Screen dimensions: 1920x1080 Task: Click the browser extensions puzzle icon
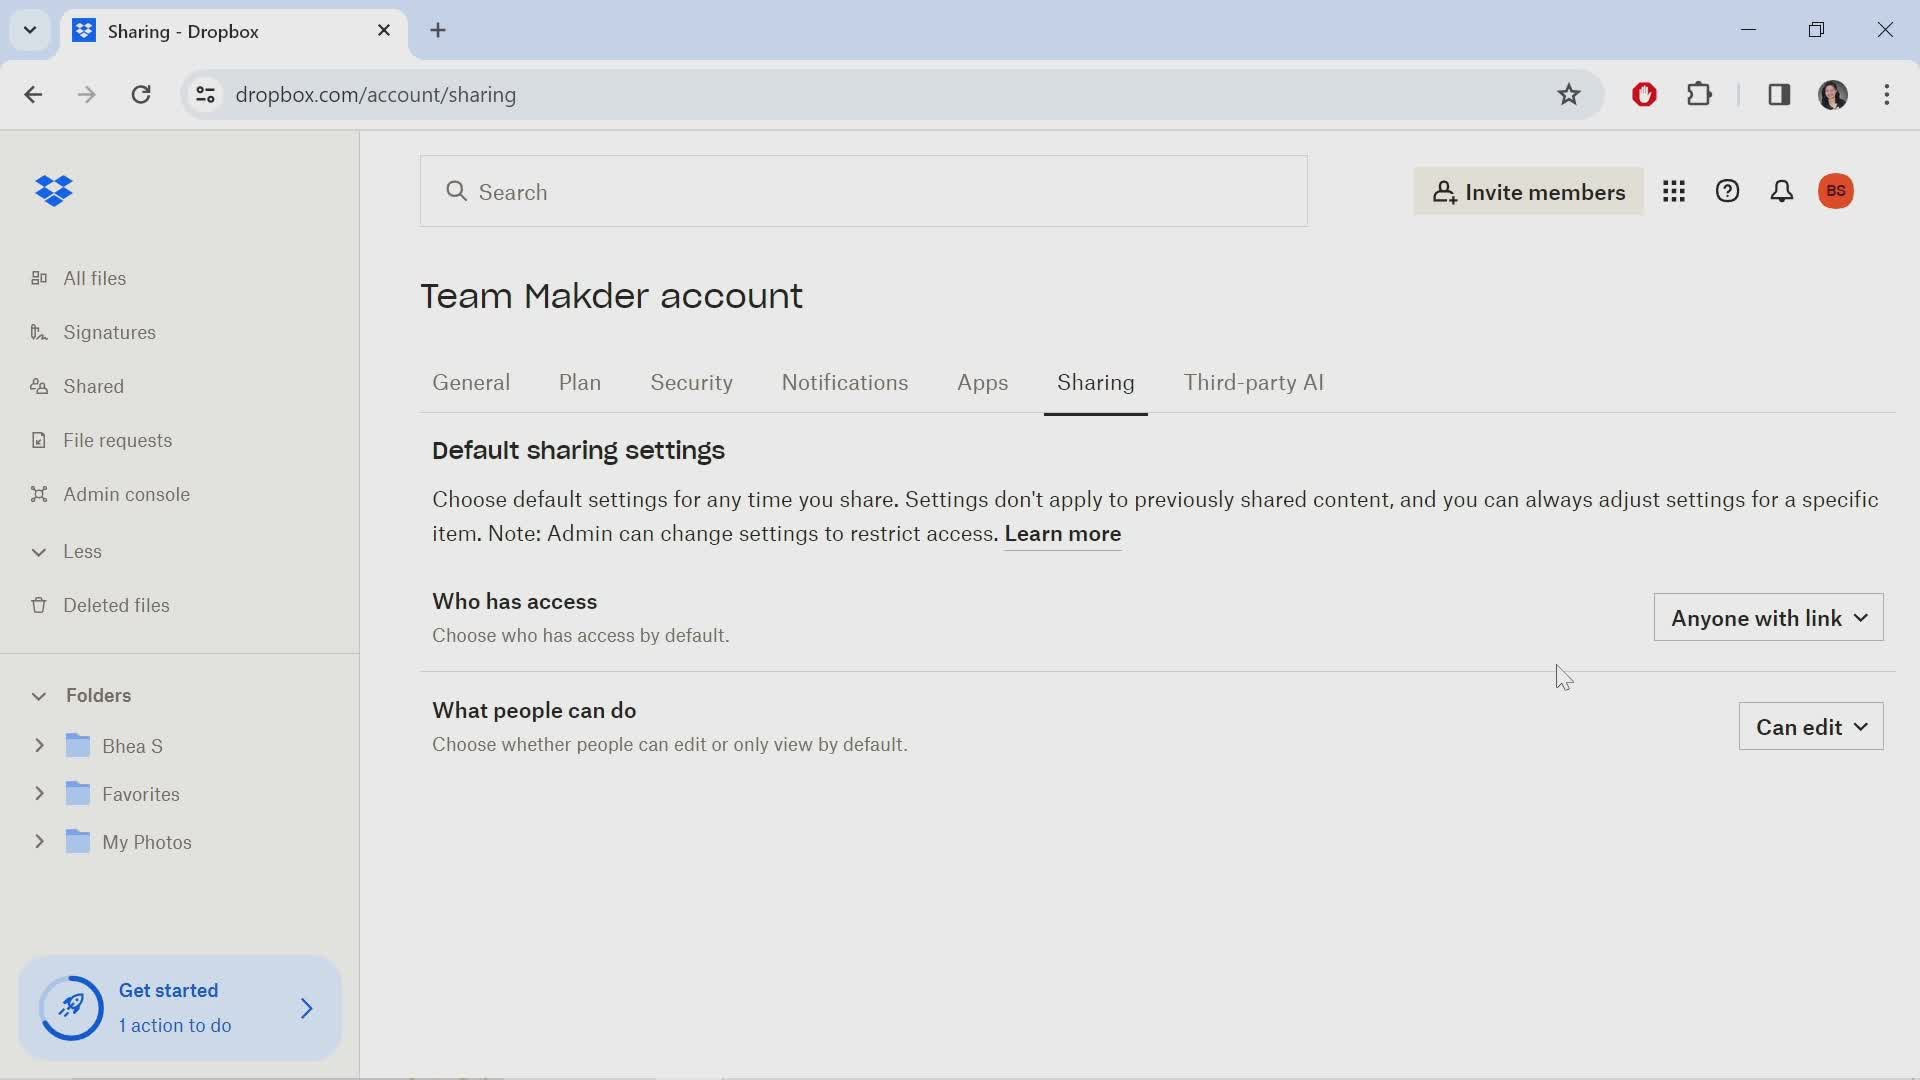pyautogui.click(x=1700, y=94)
